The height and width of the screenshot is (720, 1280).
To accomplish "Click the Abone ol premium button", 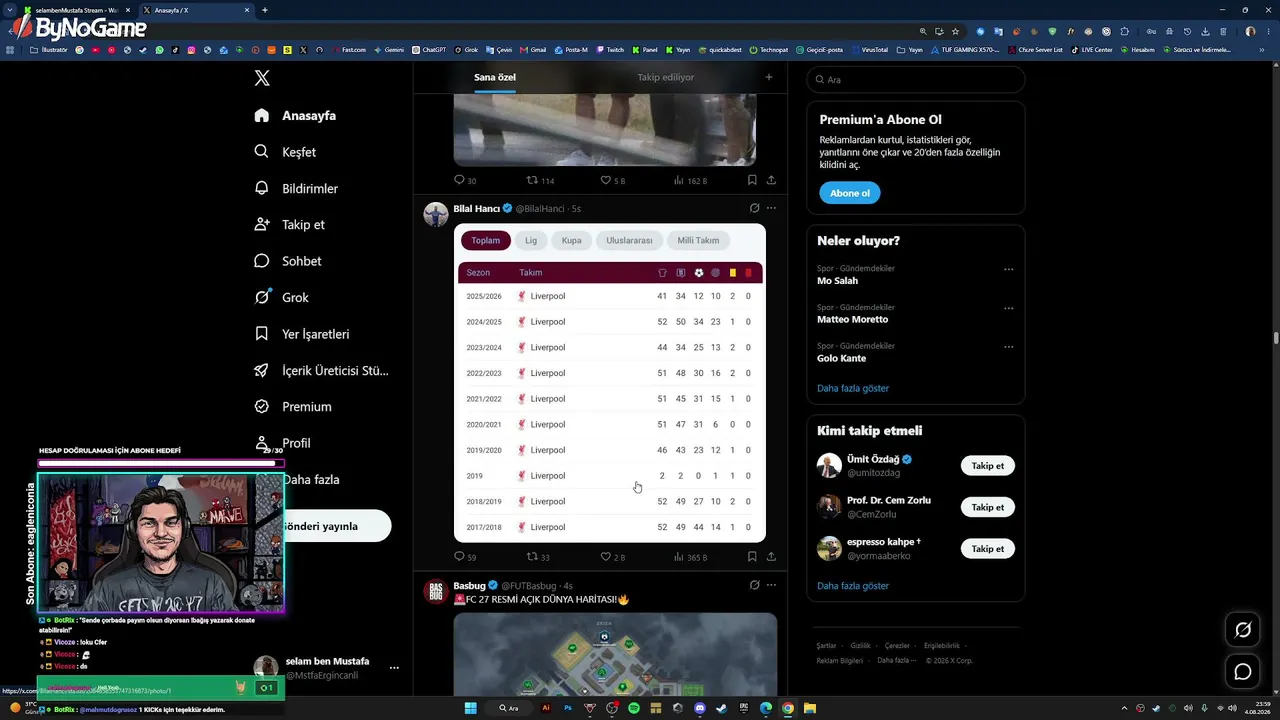I will pos(850,193).
